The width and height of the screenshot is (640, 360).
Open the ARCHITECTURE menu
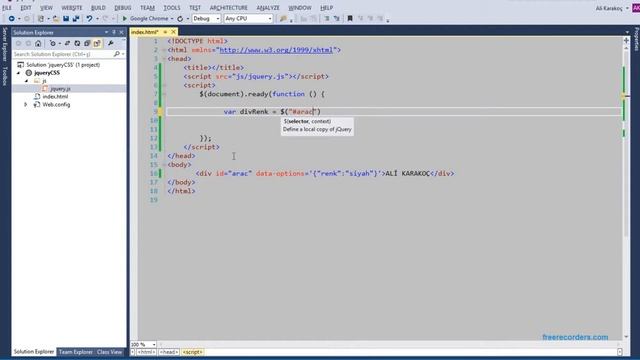(229, 8)
